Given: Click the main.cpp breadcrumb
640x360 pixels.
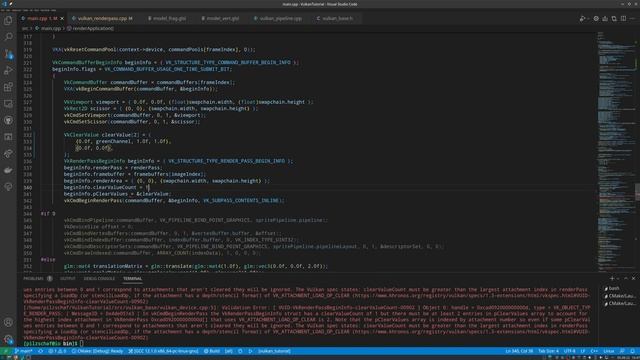Looking at the screenshot, I should pyautogui.click(x=49, y=29).
